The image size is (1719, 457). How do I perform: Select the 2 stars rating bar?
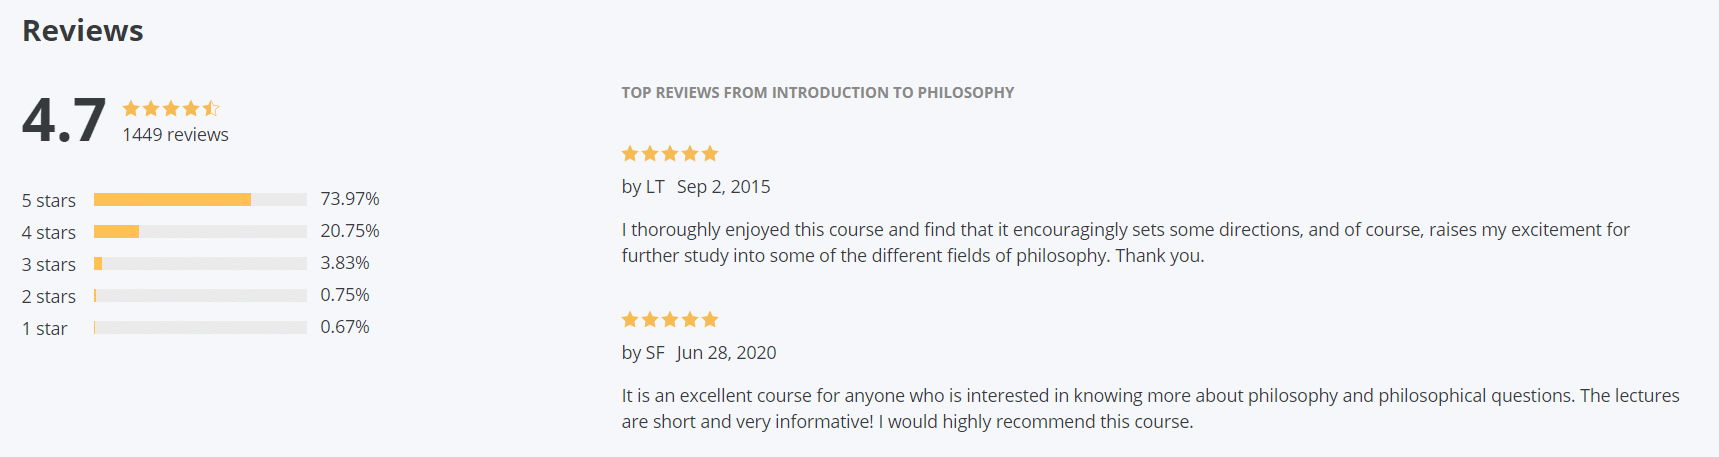coord(200,295)
